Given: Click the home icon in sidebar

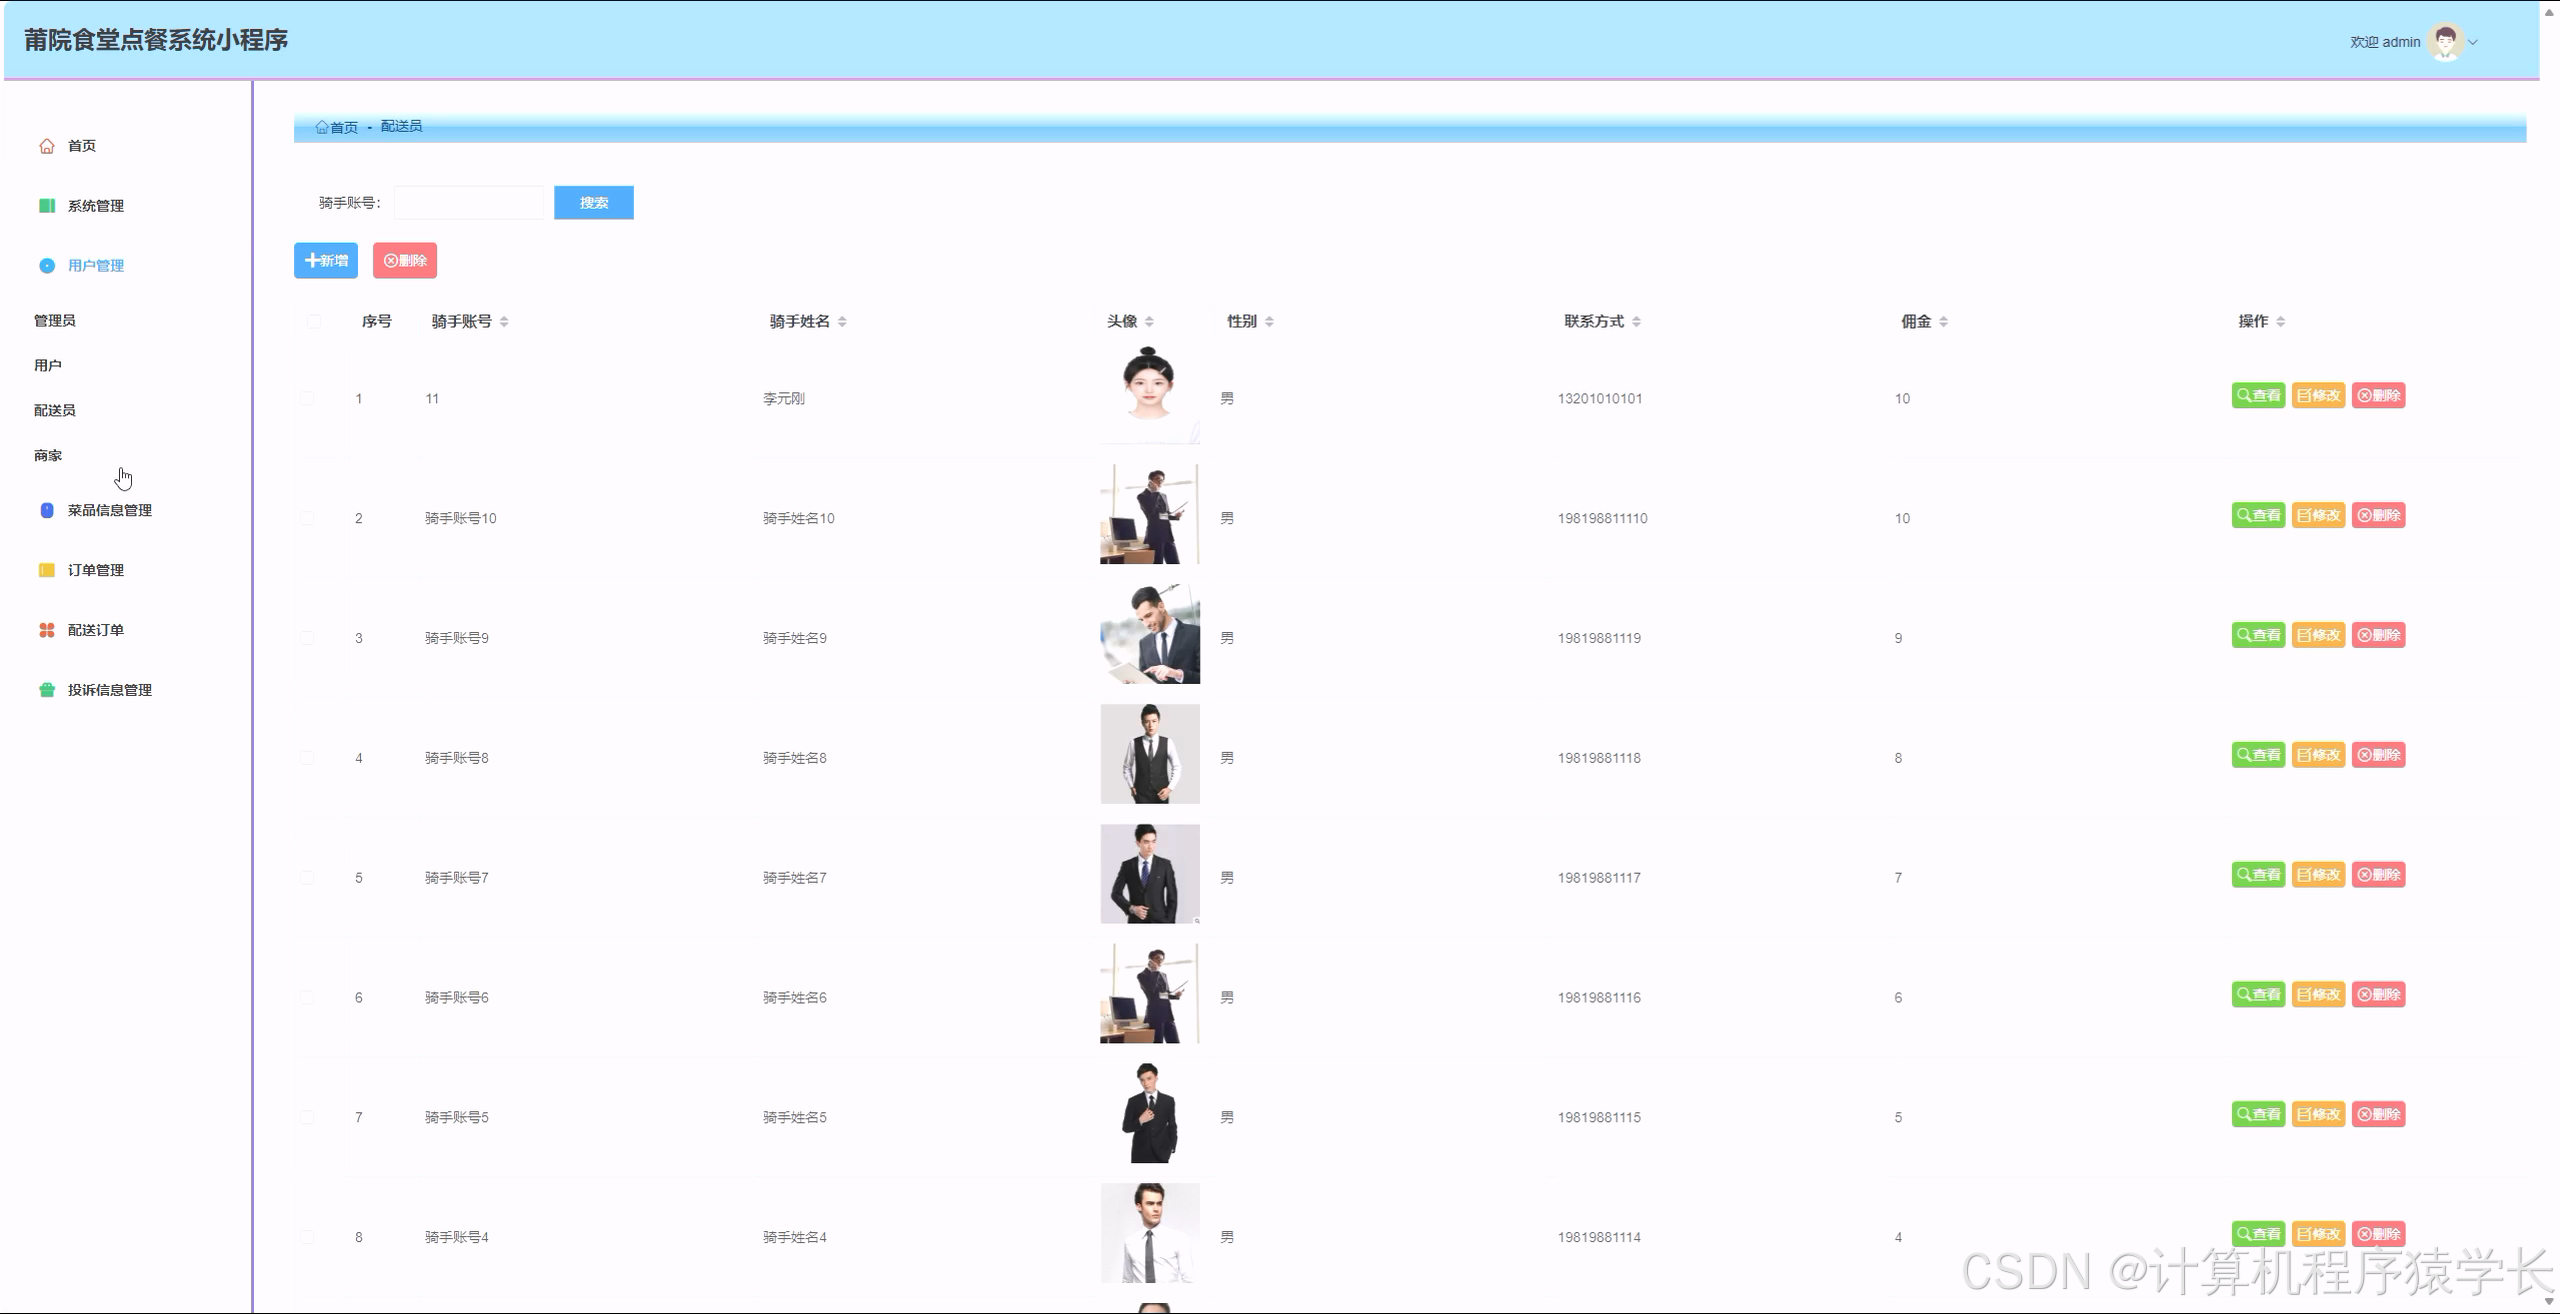Looking at the screenshot, I should (x=47, y=146).
